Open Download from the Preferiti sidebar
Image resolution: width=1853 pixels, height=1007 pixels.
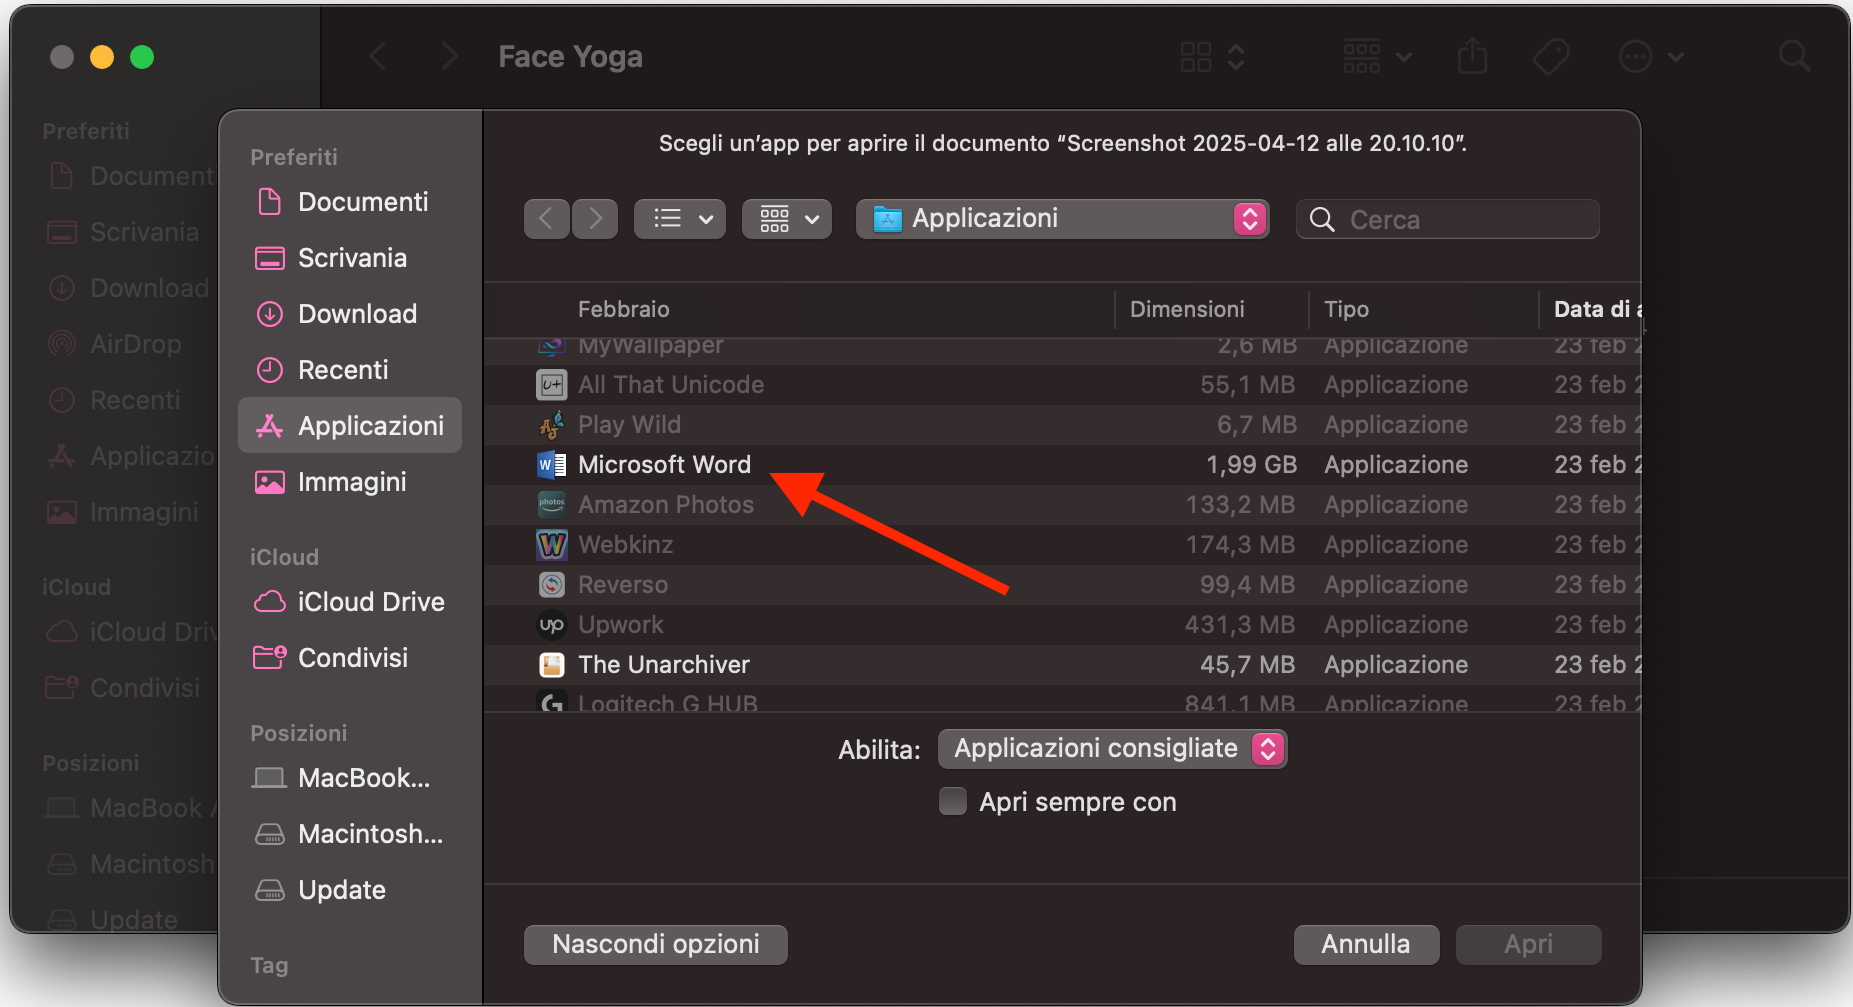pos(357,313)
